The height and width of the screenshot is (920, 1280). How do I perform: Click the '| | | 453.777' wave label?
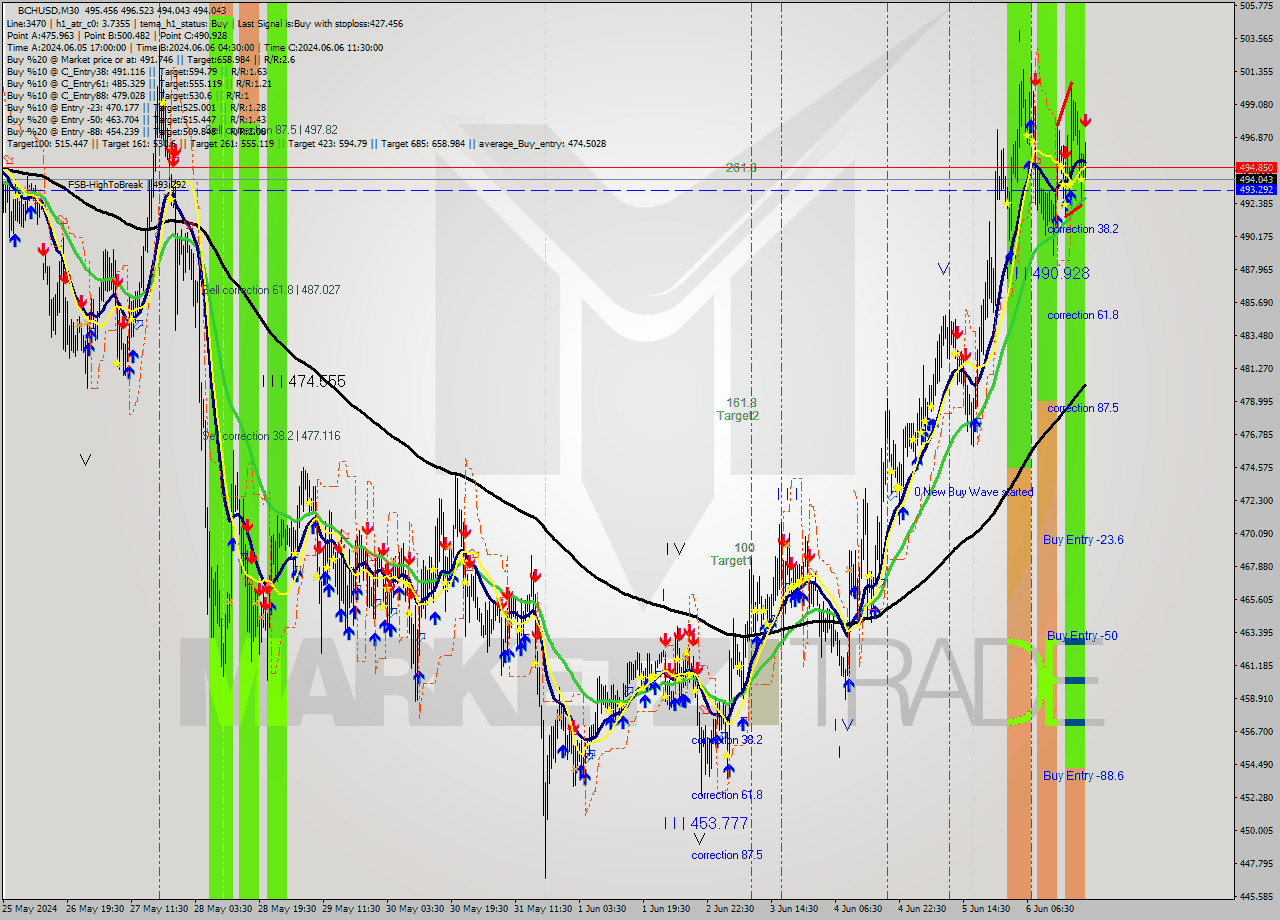(x=706, y=823)
